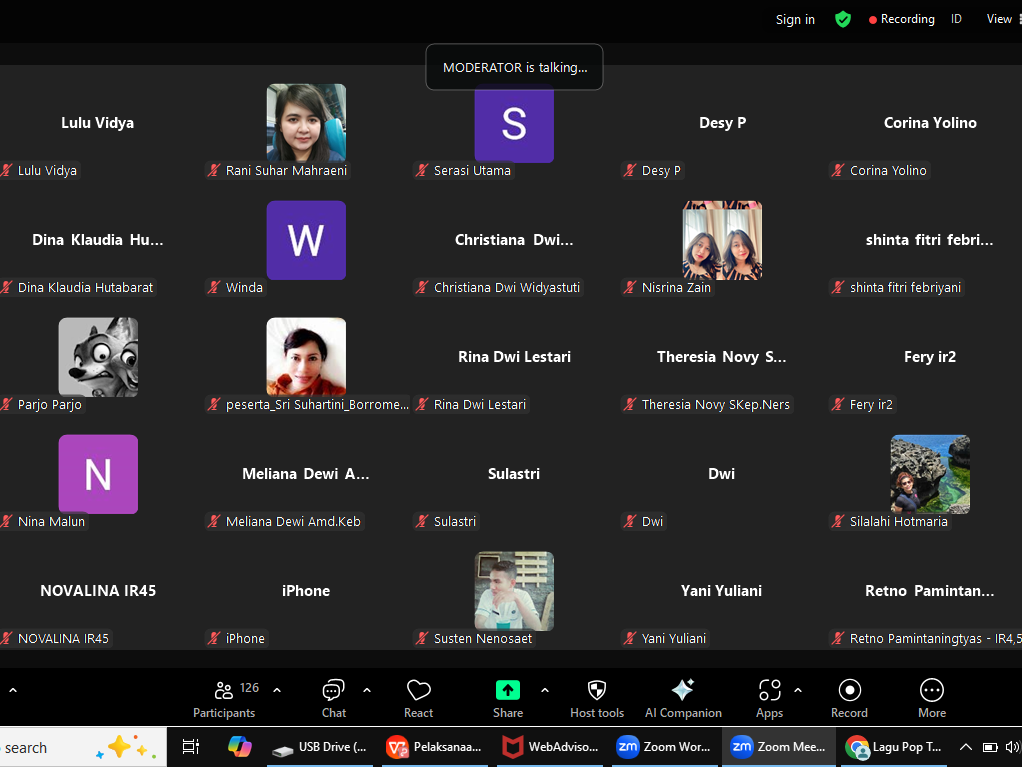Click the Recording status indicator
Screen dimensions: 1022x767
(901, 19)
